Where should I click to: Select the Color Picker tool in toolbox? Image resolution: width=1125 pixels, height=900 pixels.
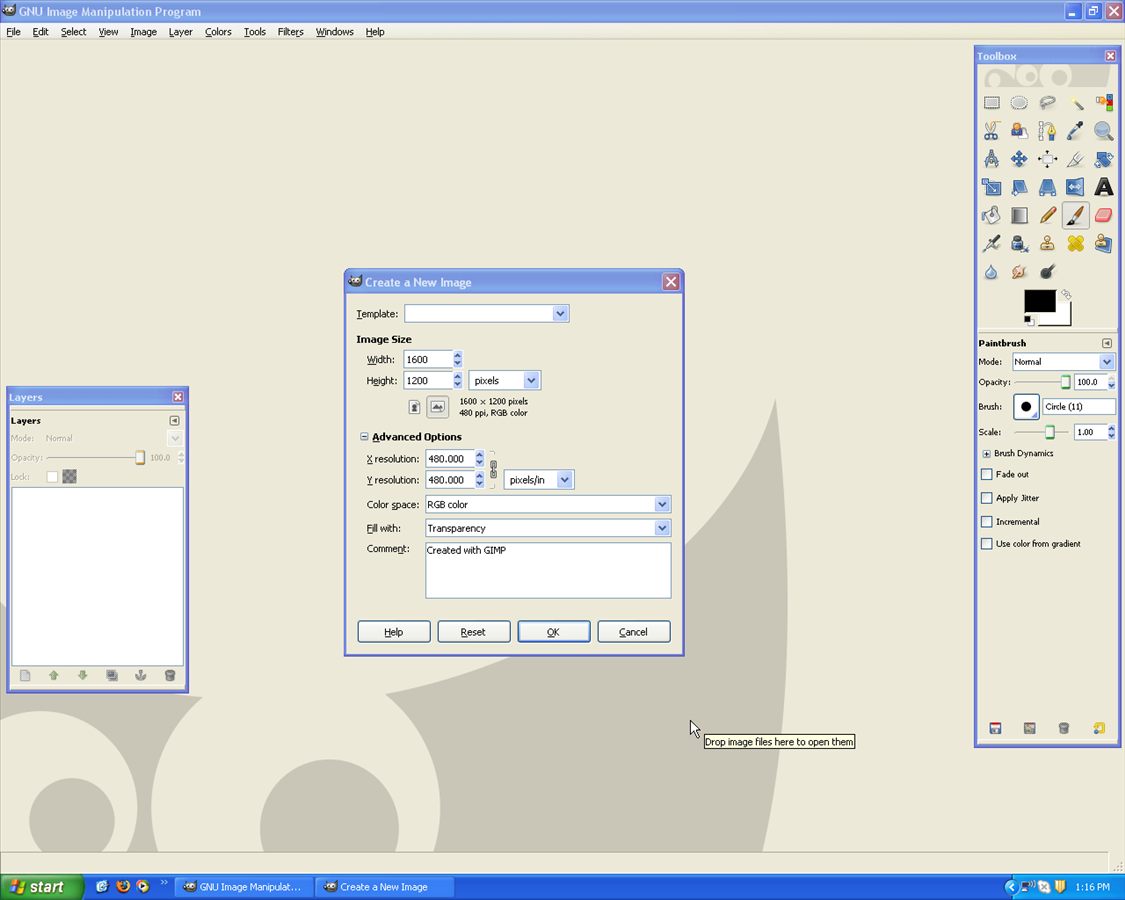1075,131
